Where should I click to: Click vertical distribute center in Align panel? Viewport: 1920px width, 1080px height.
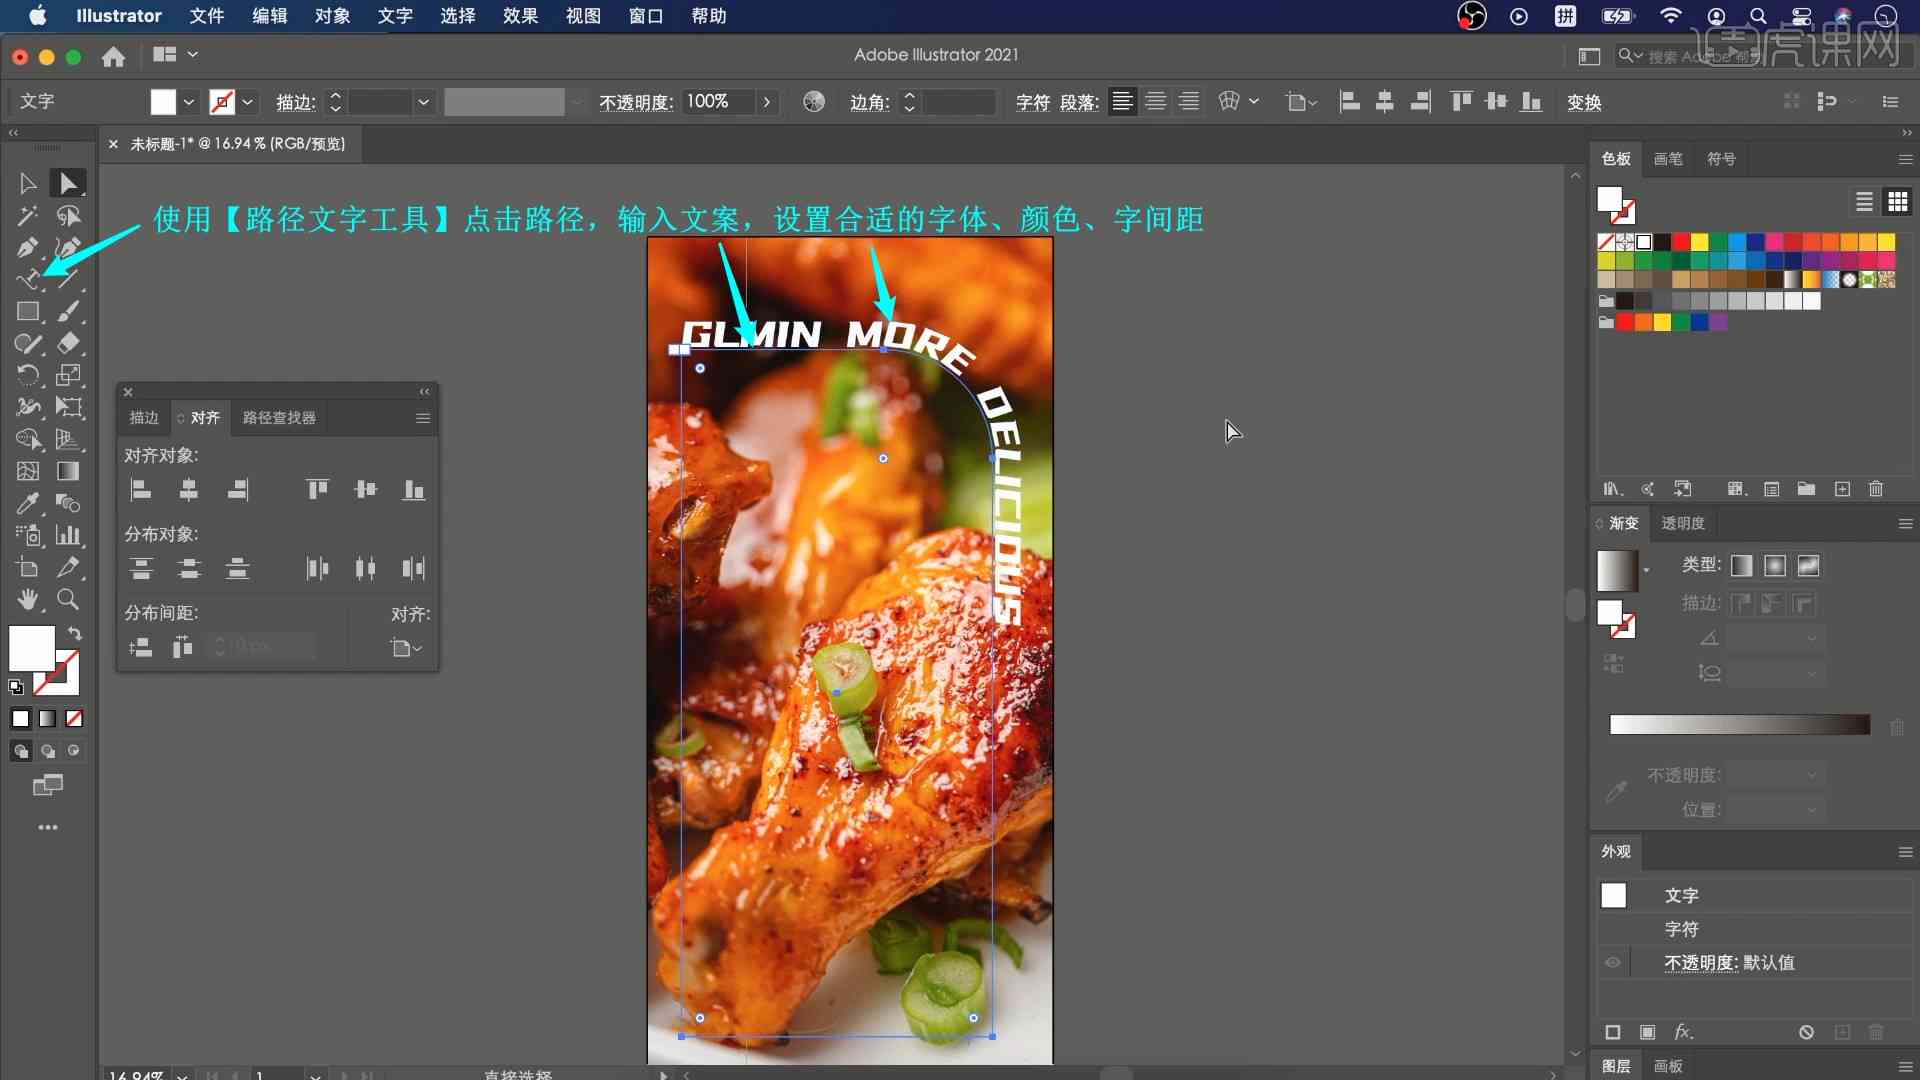click(x=189, y=568)
